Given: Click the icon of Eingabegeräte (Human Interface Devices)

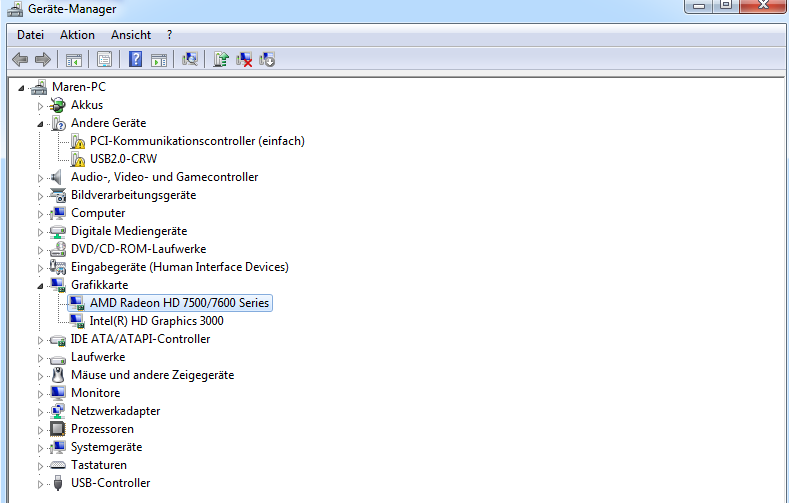Looking at the screenshot, I should pos(58,267).
